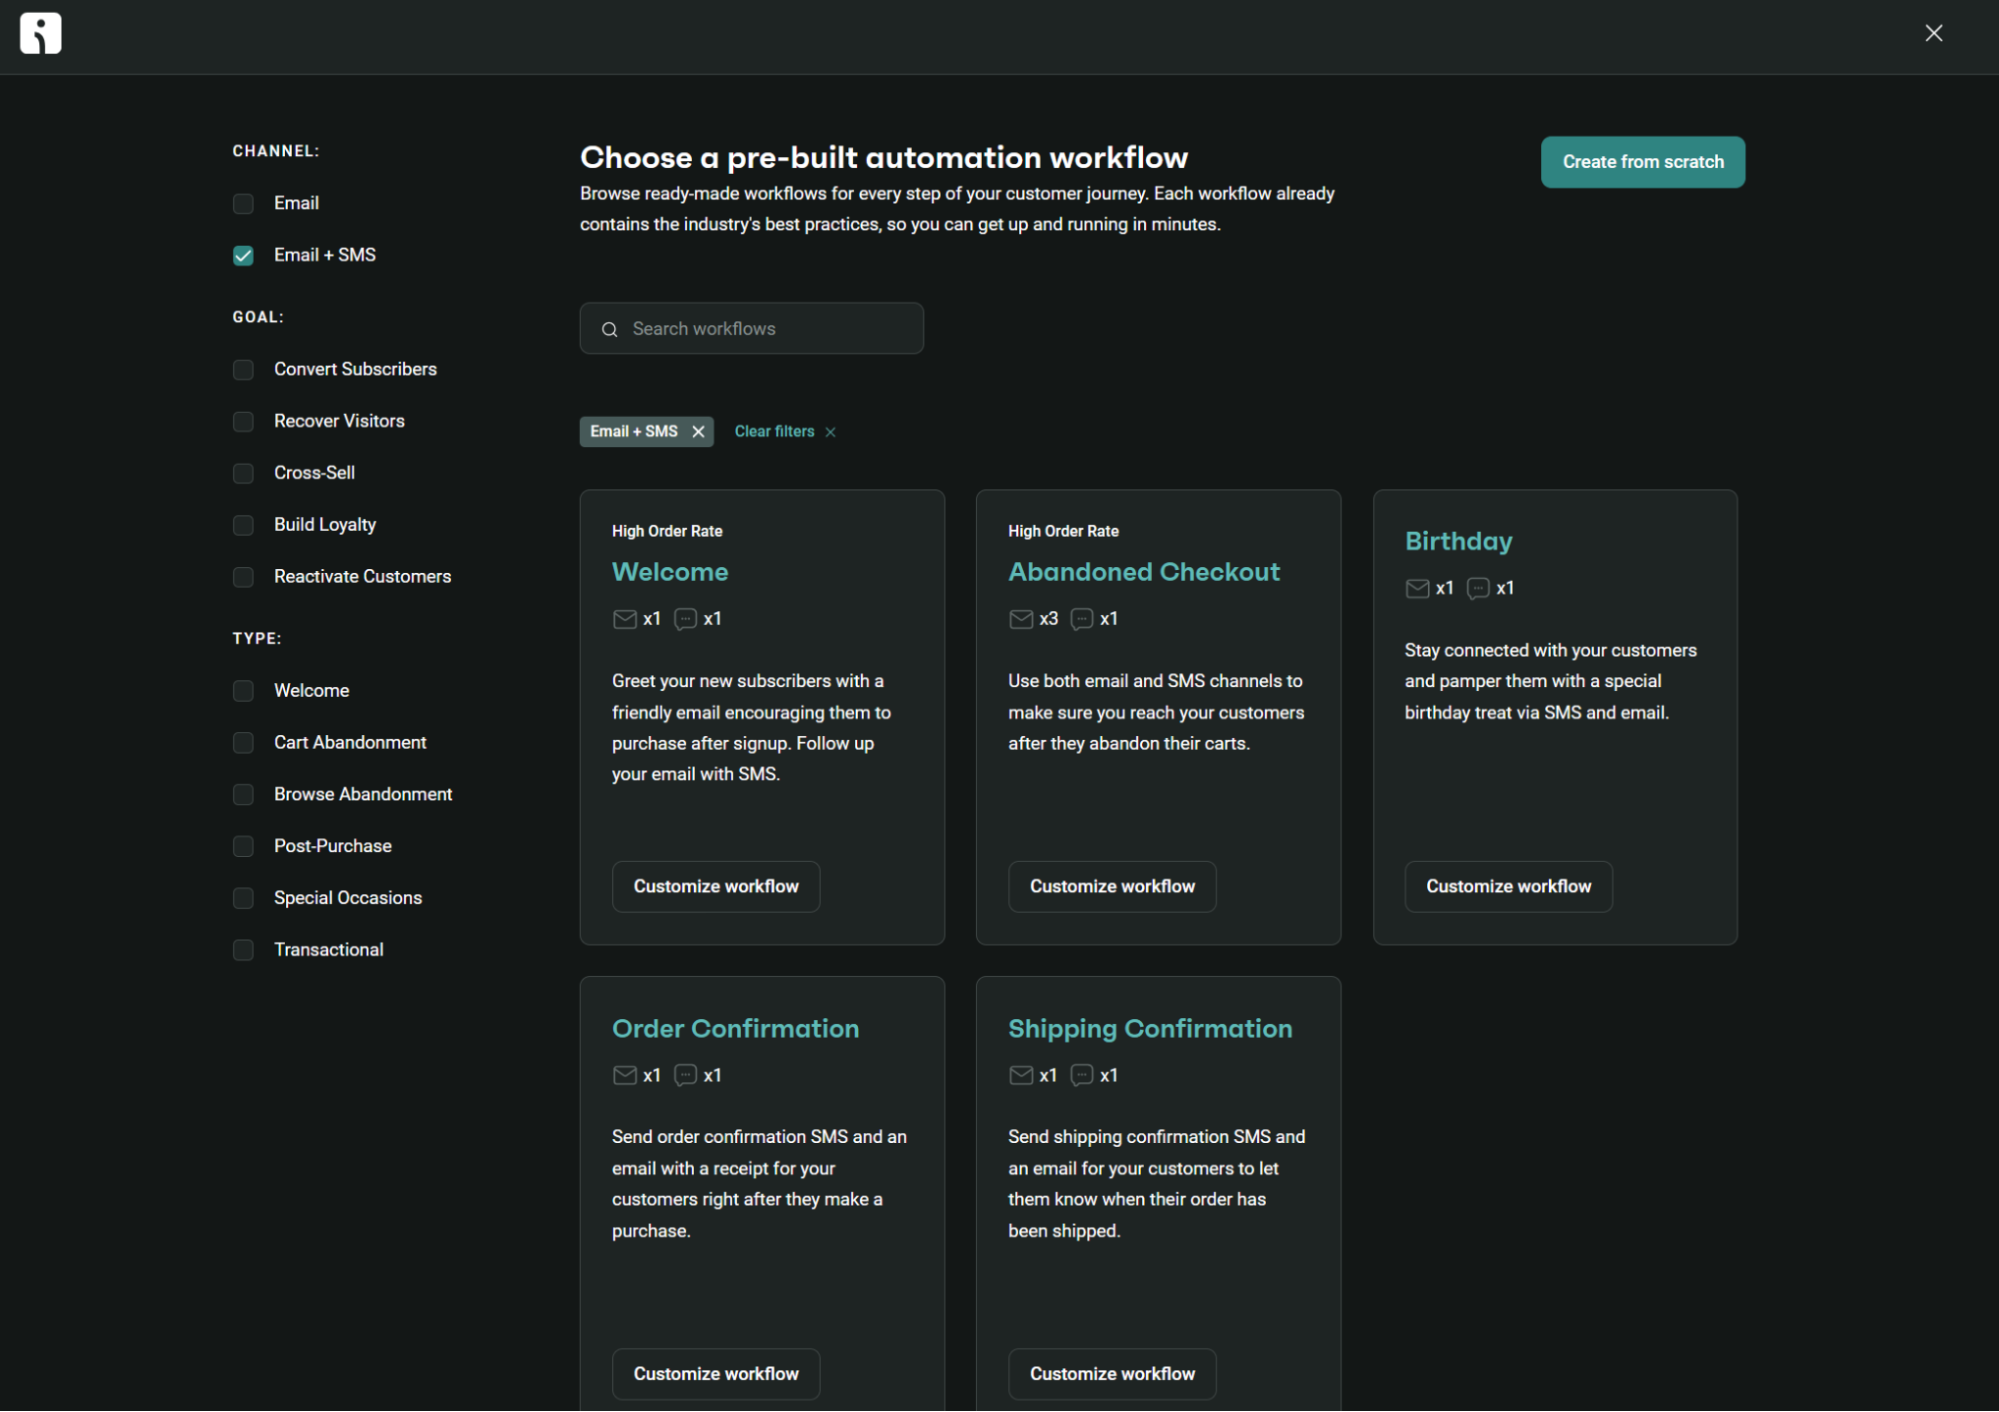Click the email envelope icon on Welcome card
The height and width of the screenshot is (1412, 1999).
click(x=624, y=619)
